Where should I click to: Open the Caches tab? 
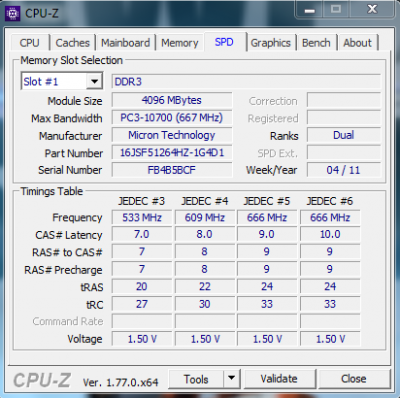pos(73,43)
